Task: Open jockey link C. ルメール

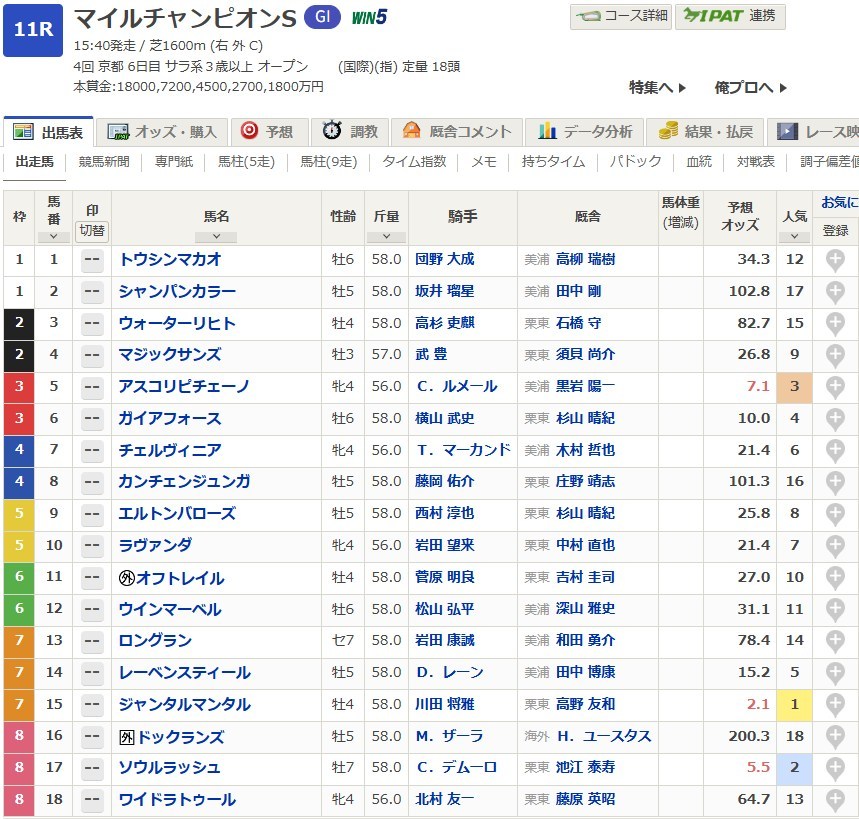Action: click(450, 387)
